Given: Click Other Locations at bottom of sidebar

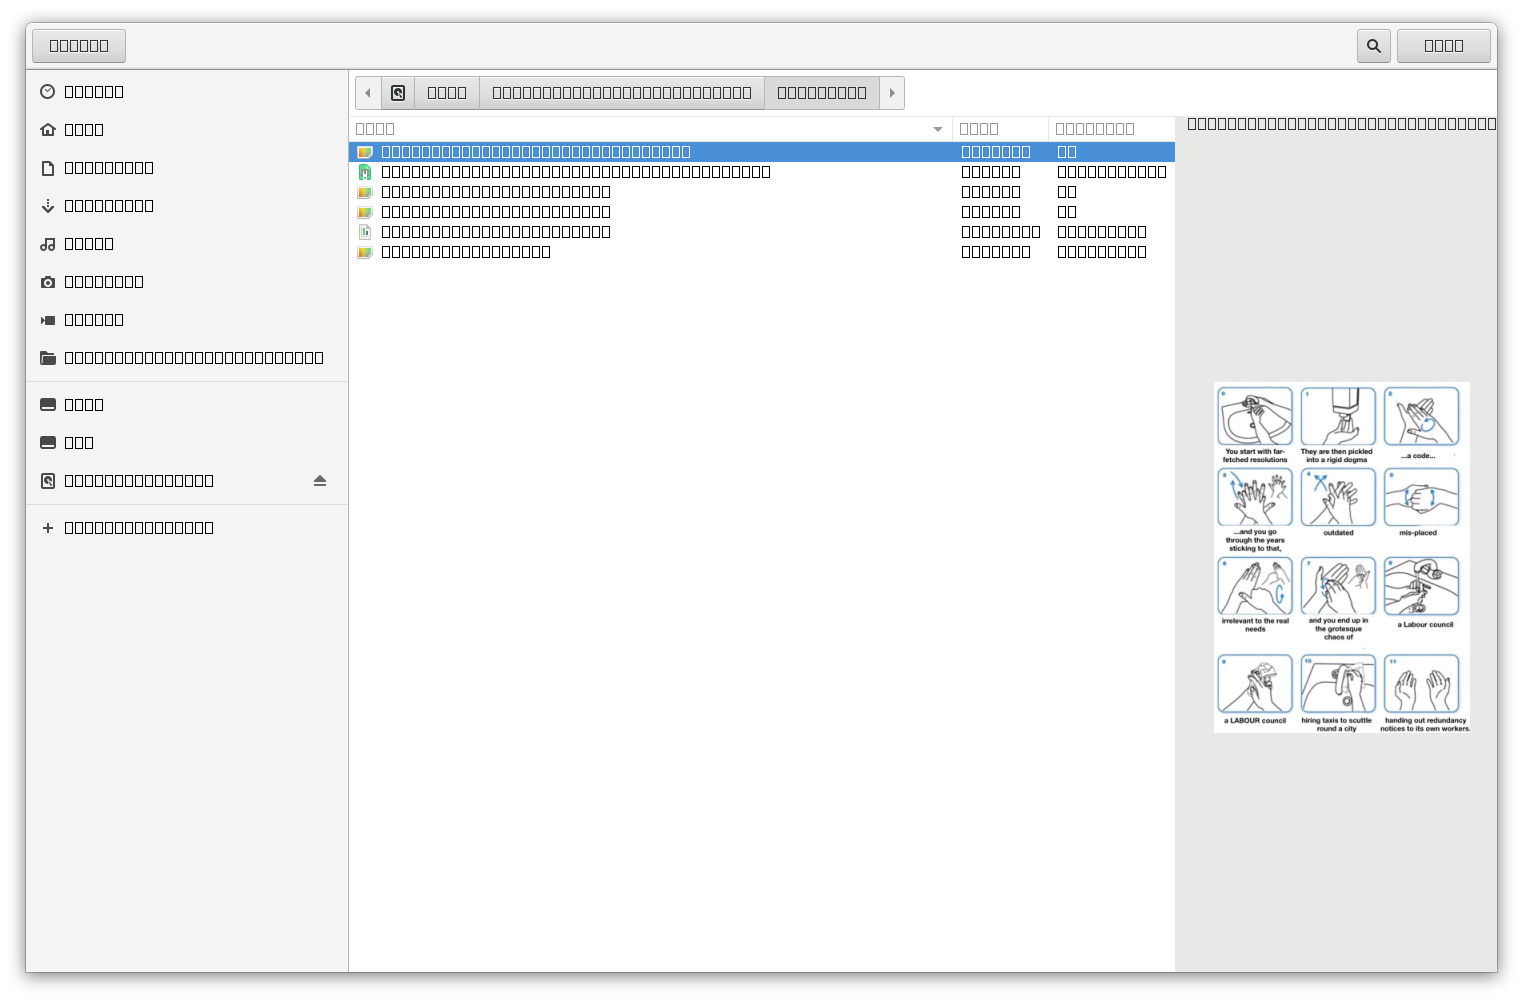Looking at the screenshot, I should (139, 527).
